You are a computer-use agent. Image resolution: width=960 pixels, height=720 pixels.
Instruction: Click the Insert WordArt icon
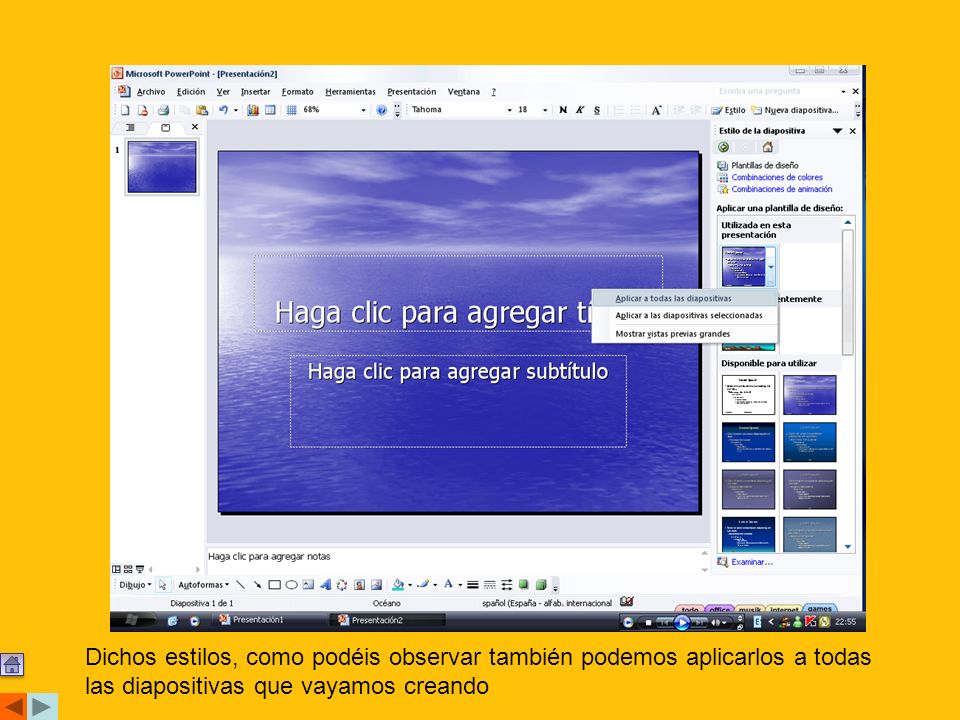325,585
